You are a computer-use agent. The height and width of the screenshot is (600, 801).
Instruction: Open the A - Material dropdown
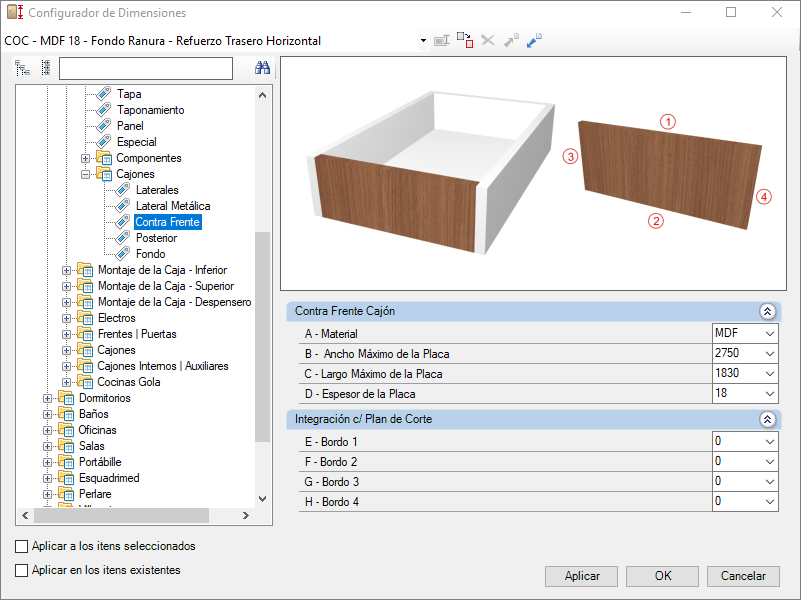[769, 334]
